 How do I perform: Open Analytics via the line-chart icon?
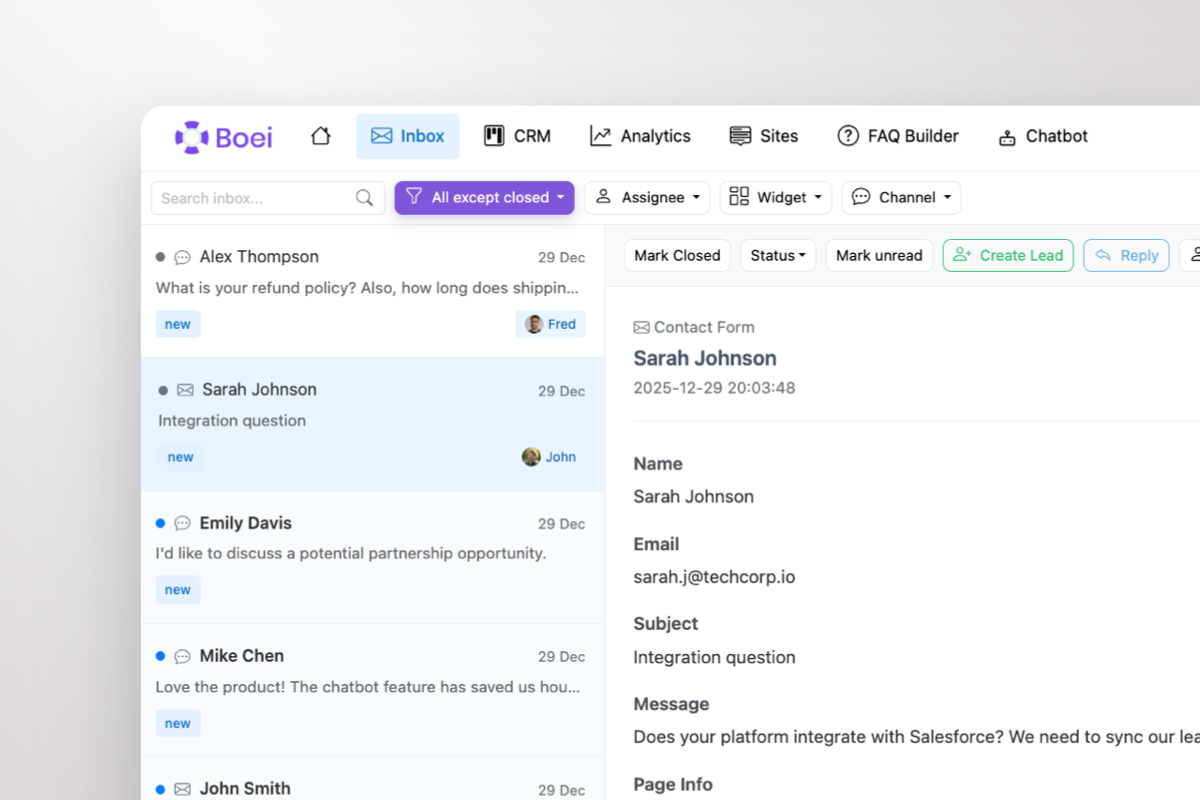point(600,135)
